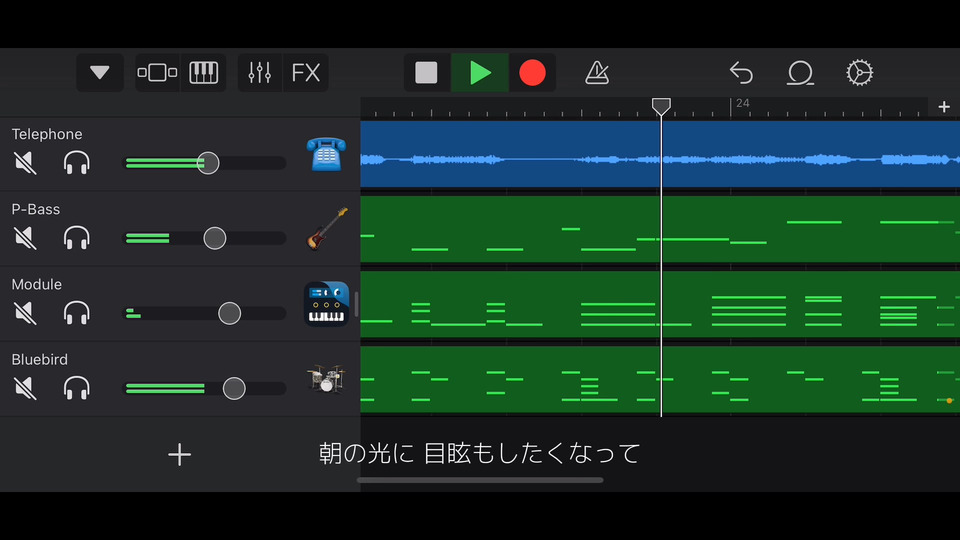Image resolution: width=960 pixels, height=540 pixels.
Task: Switch to Tracks view button
Action: coord(157,73)
